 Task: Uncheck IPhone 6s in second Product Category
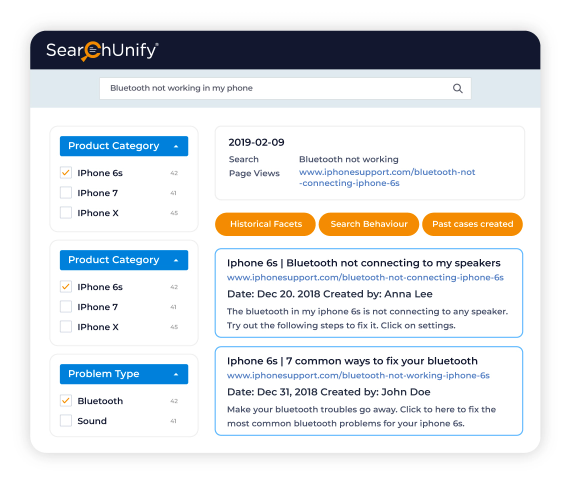[66, 287]
